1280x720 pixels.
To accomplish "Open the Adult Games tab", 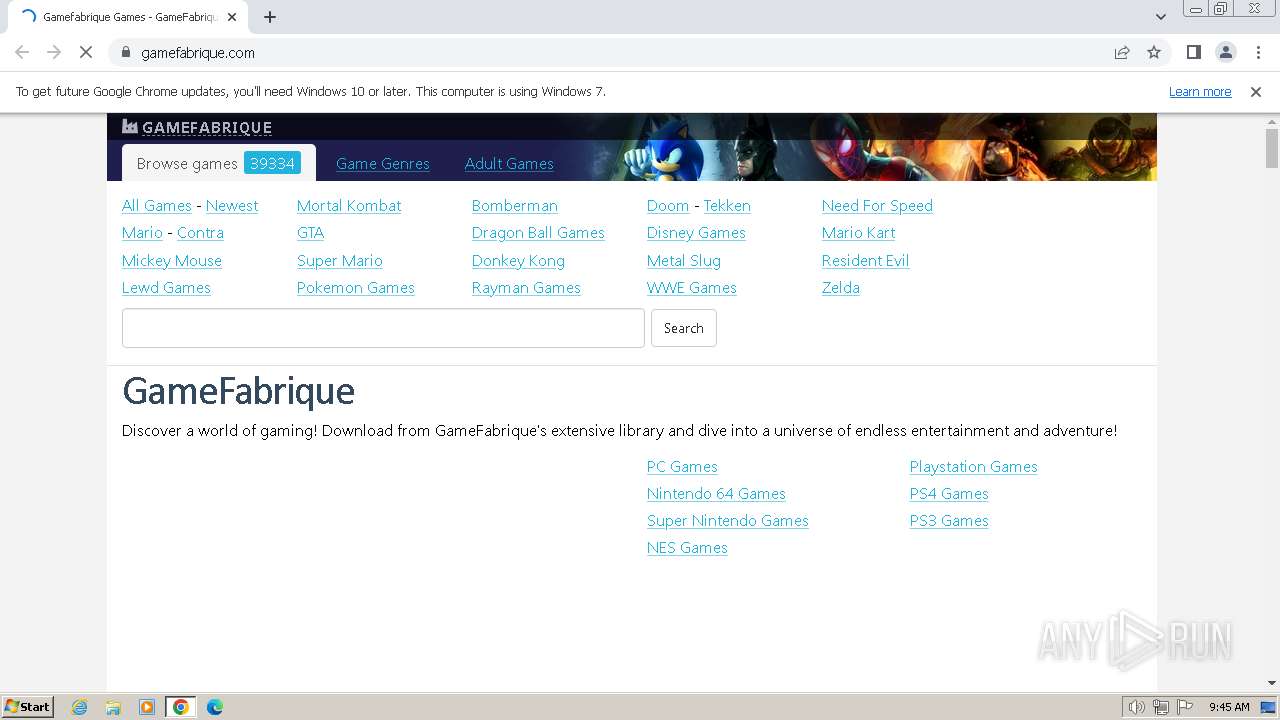I will 509,164.
